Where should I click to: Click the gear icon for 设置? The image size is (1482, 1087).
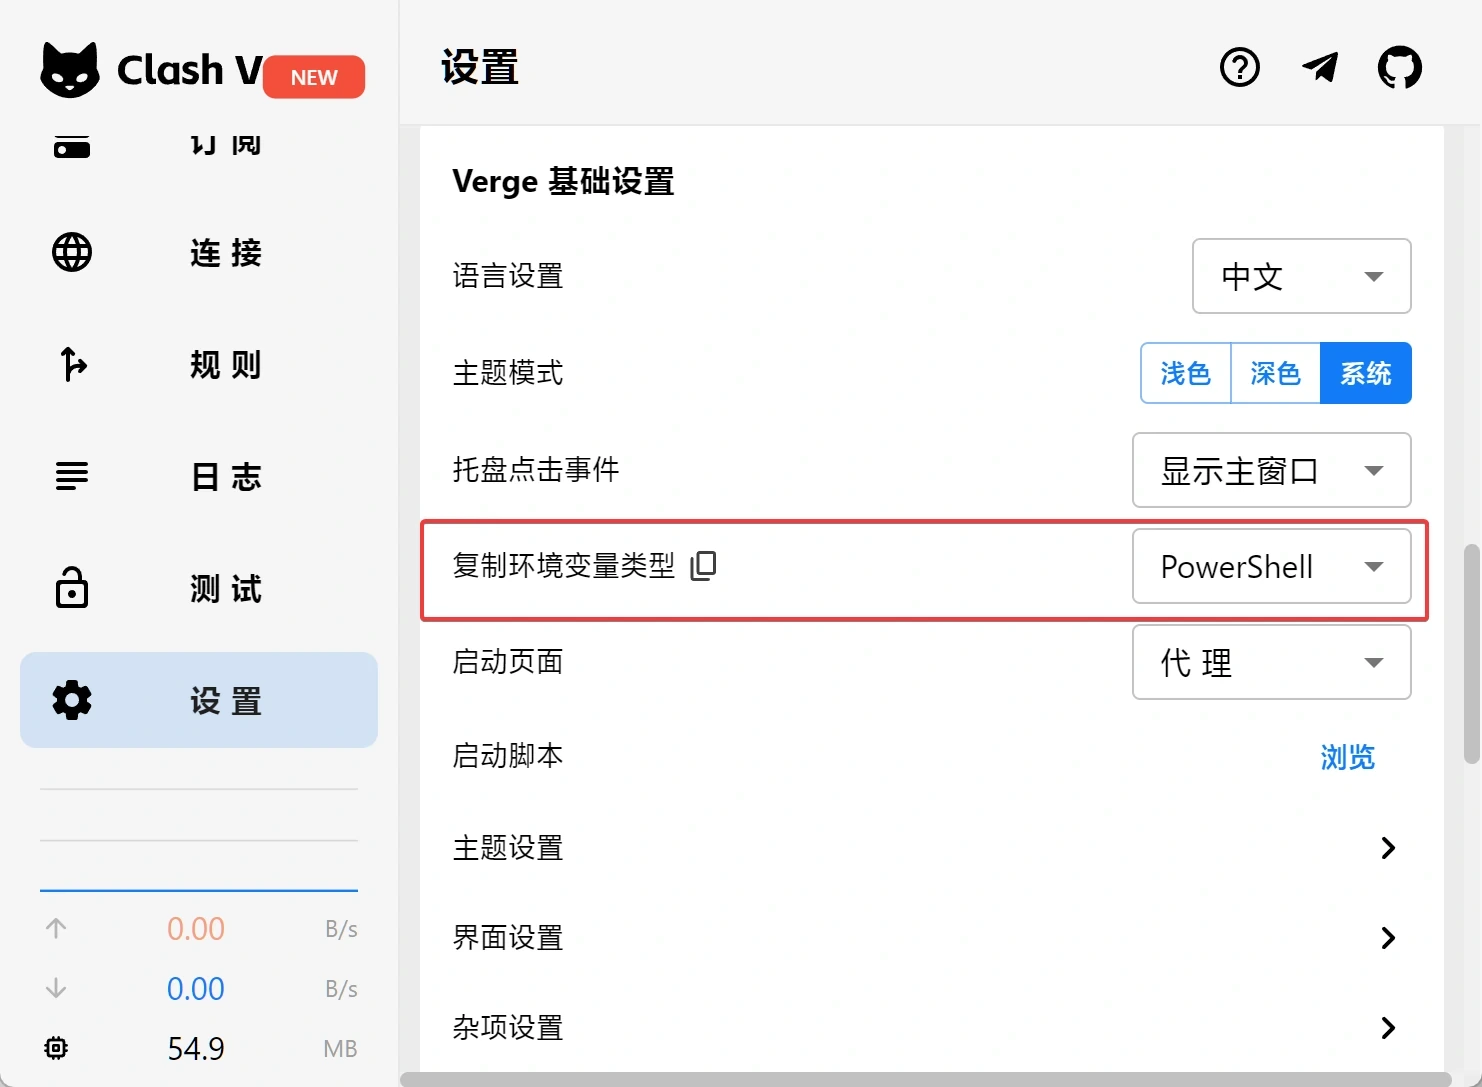[x=72, y=700]
